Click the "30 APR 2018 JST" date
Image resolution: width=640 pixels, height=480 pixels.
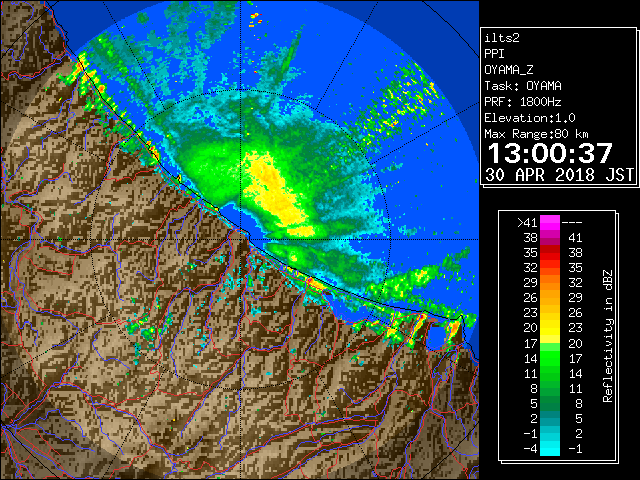559,175
